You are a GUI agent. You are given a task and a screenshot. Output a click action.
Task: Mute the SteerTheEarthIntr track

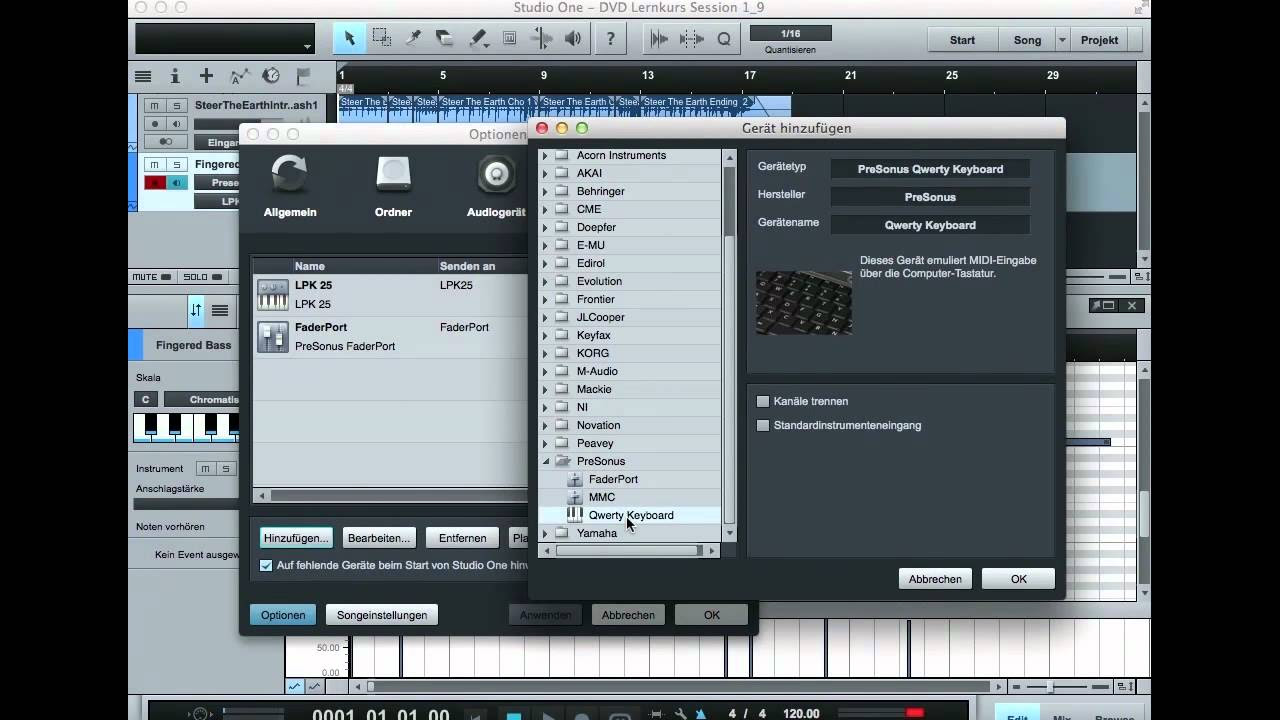[x=155, y=105]
